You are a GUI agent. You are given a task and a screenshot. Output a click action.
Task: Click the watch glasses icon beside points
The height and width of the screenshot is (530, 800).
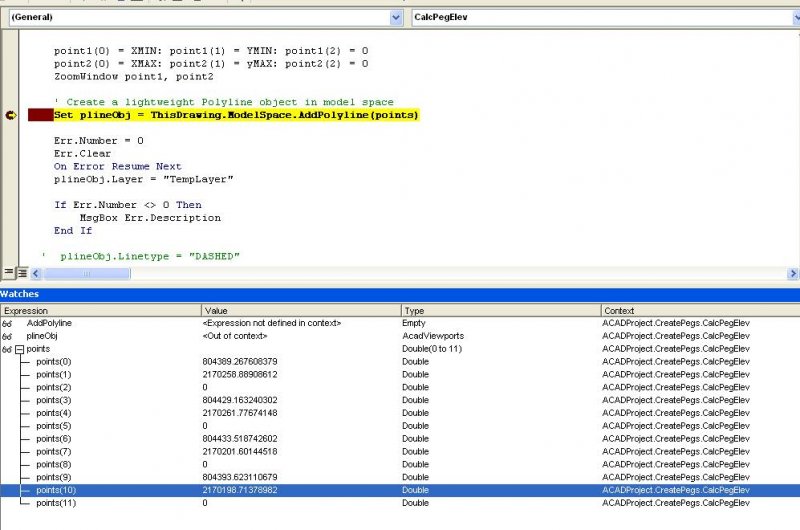(x=7, y=349)
